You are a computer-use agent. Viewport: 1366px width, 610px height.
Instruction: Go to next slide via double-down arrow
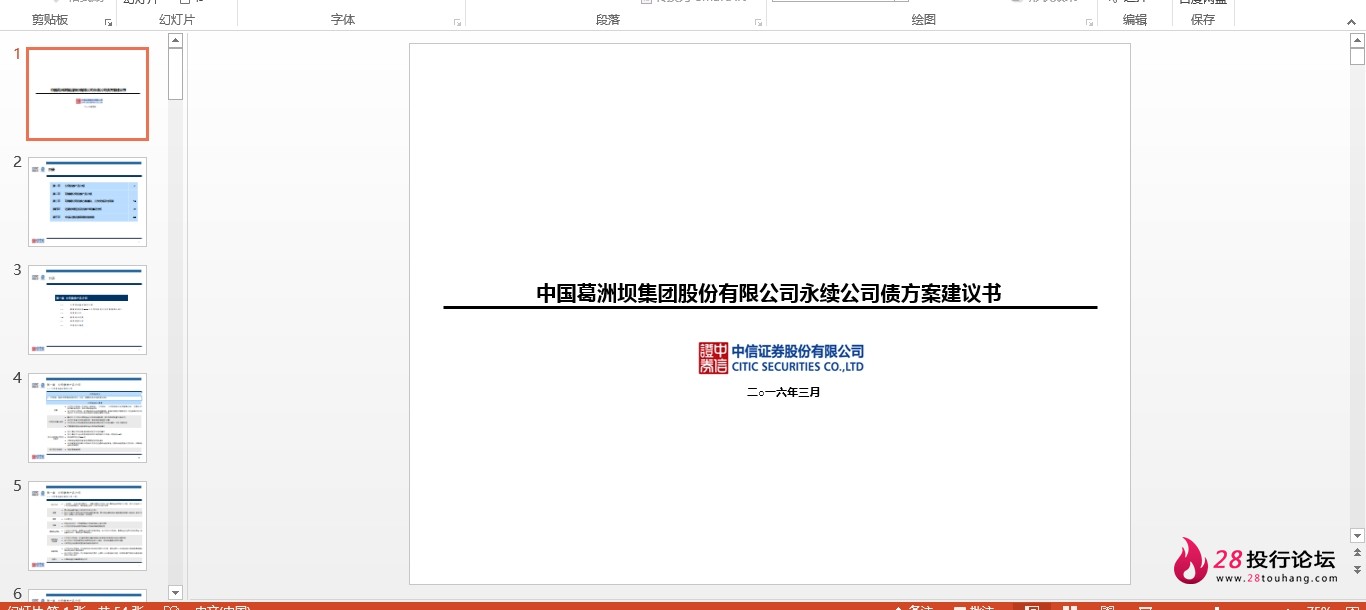click(1357, 569)
